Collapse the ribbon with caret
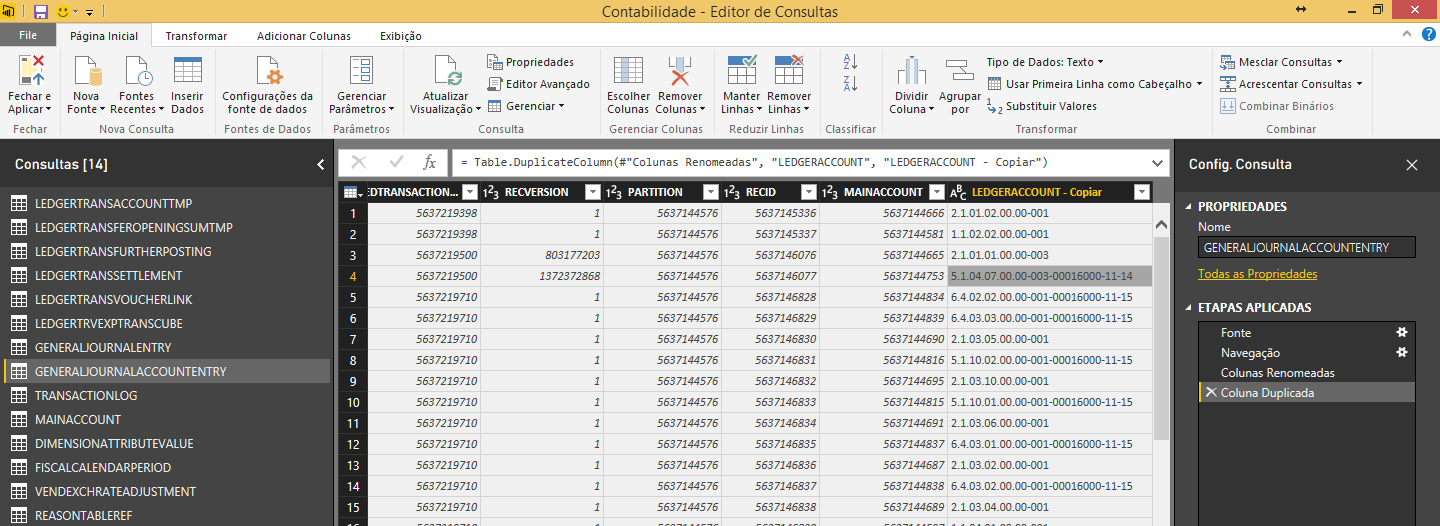The height and width of the screenshot is (526, 1440). coord(1409,35)
